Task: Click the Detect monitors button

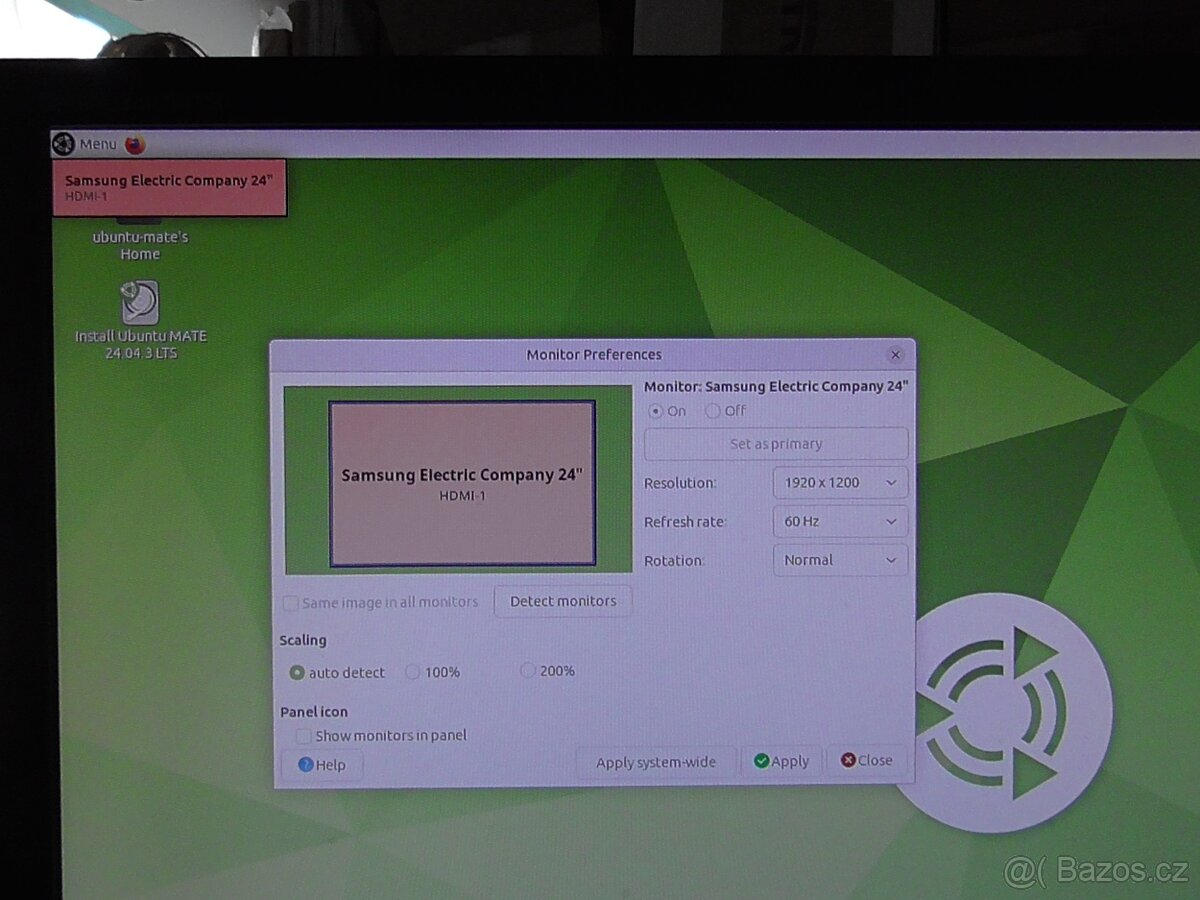Action: point(563,601)
